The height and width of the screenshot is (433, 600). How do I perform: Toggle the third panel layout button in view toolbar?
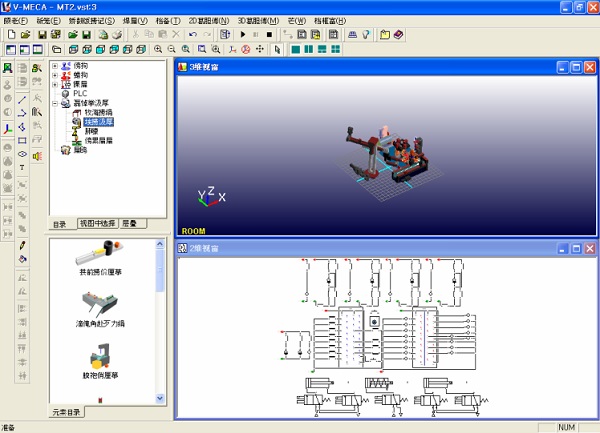(38, 49)
